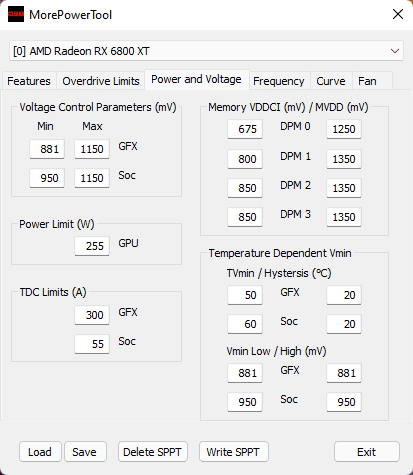The height and width of the screenshot is (475, 413).
Task: Click the GFX minimum voltage field 881
Action: (x=47, y=149)
